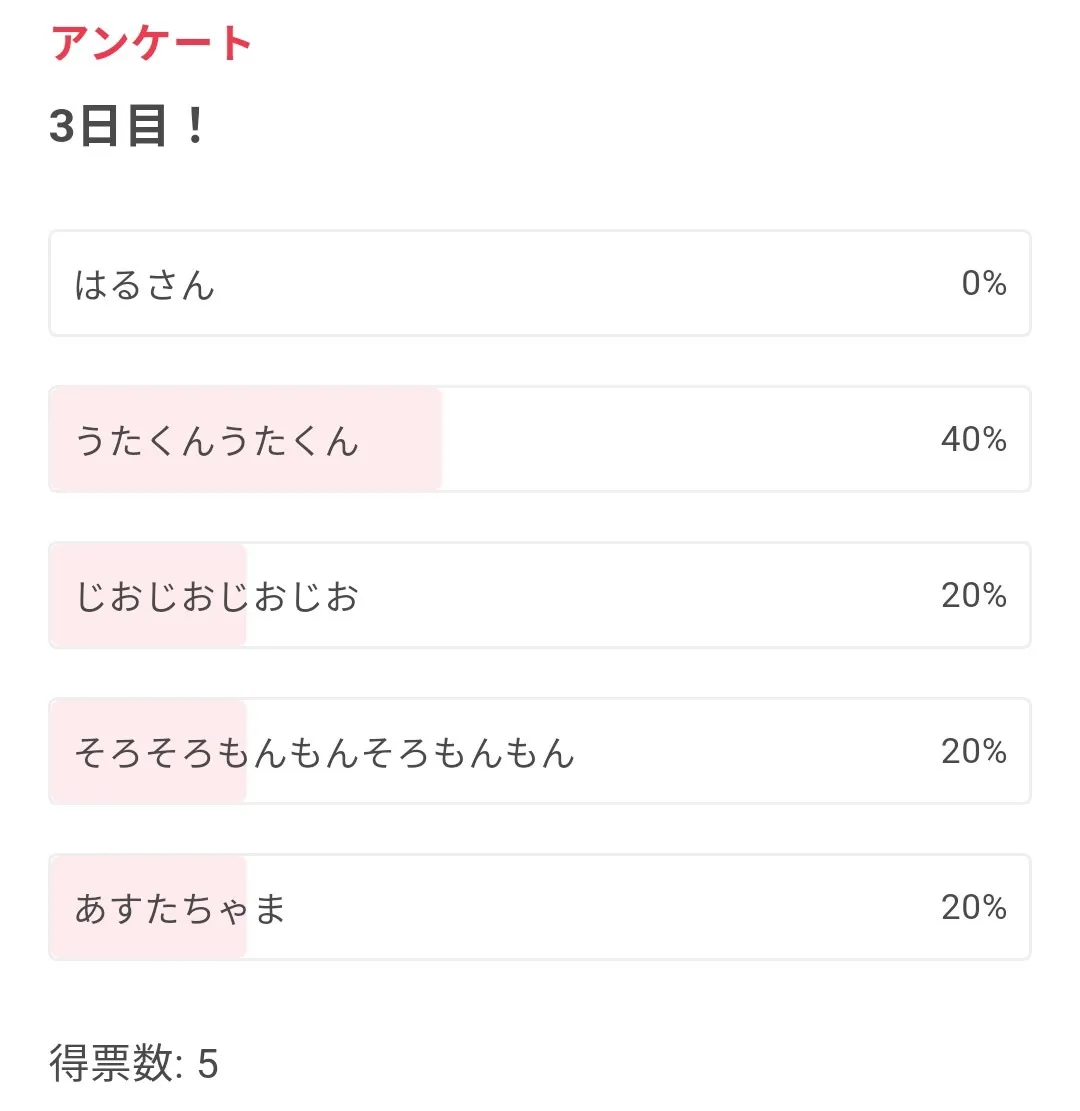Choose the うたくんうたくん poll option label
This screenshot has width=1080, height=1111.
(x=216, y=440)
